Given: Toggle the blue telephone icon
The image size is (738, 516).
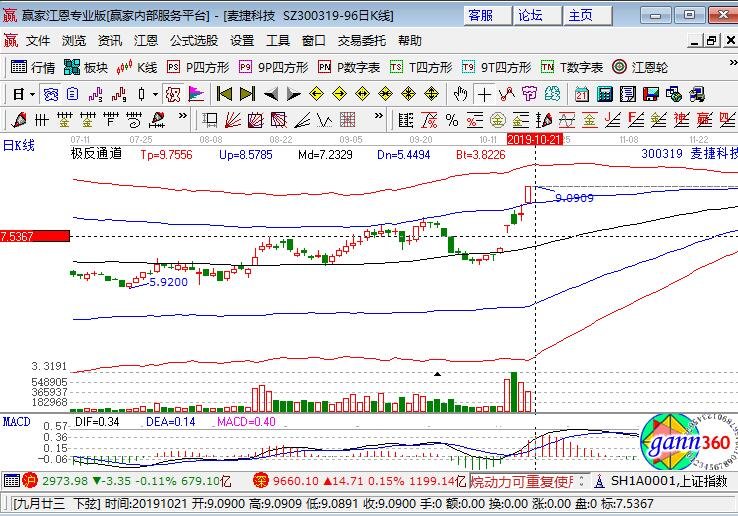Looking at the screenshot, I should [x=50, y=95].
